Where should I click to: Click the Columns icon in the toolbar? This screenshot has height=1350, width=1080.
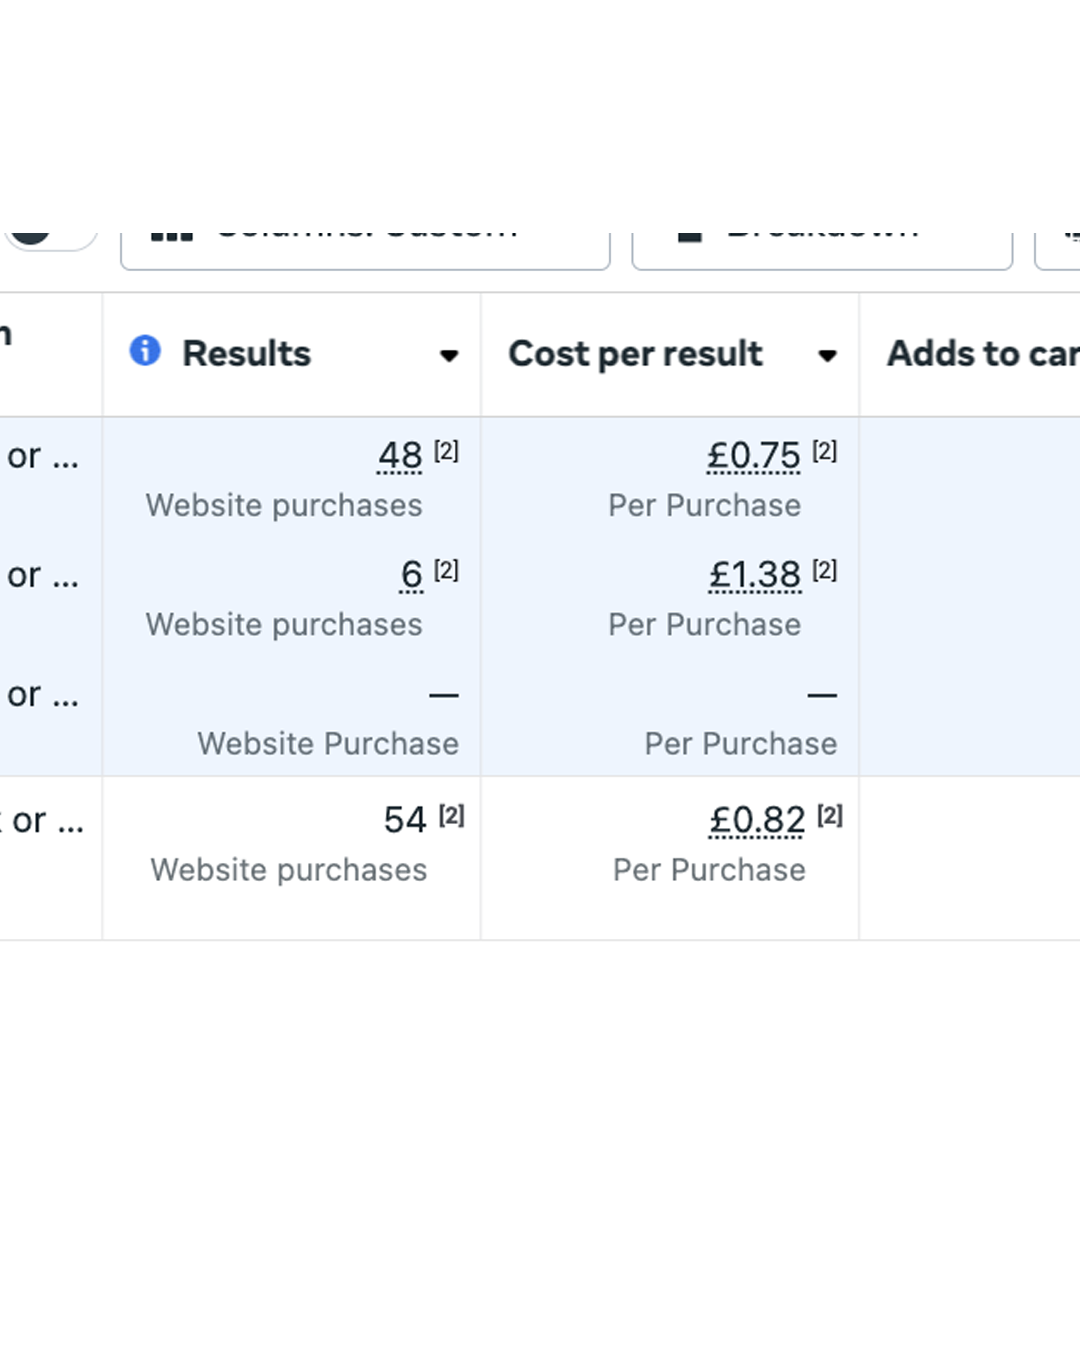(x=171, y=236)
